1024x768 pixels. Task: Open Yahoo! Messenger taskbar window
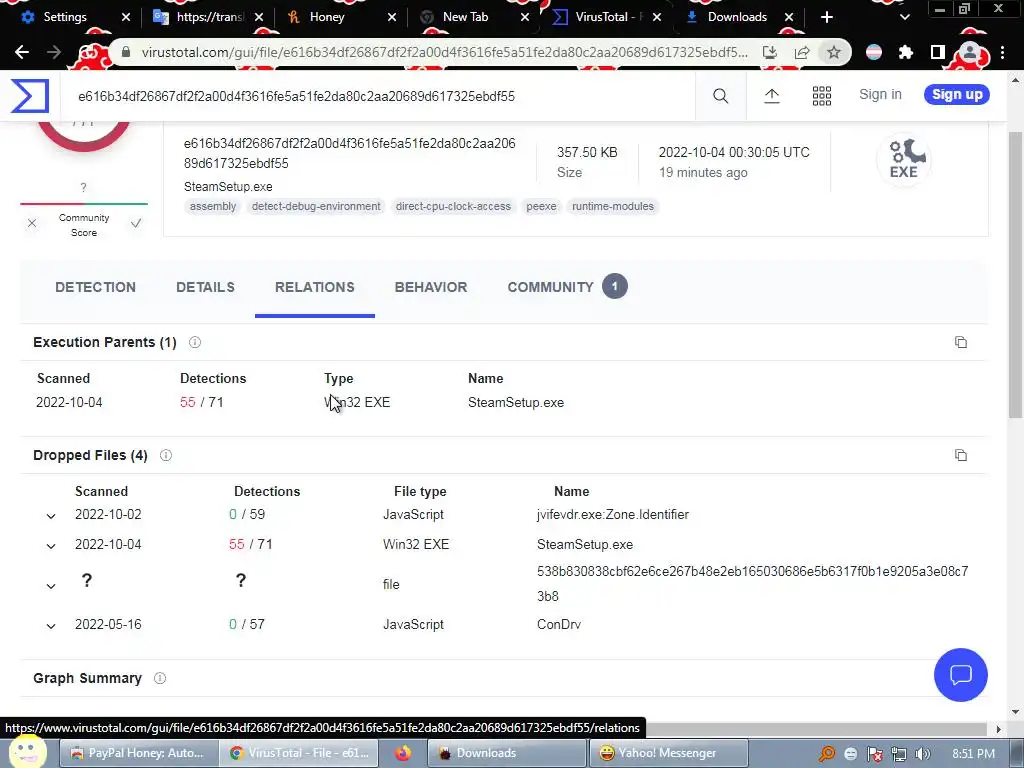tap(667, 753)
